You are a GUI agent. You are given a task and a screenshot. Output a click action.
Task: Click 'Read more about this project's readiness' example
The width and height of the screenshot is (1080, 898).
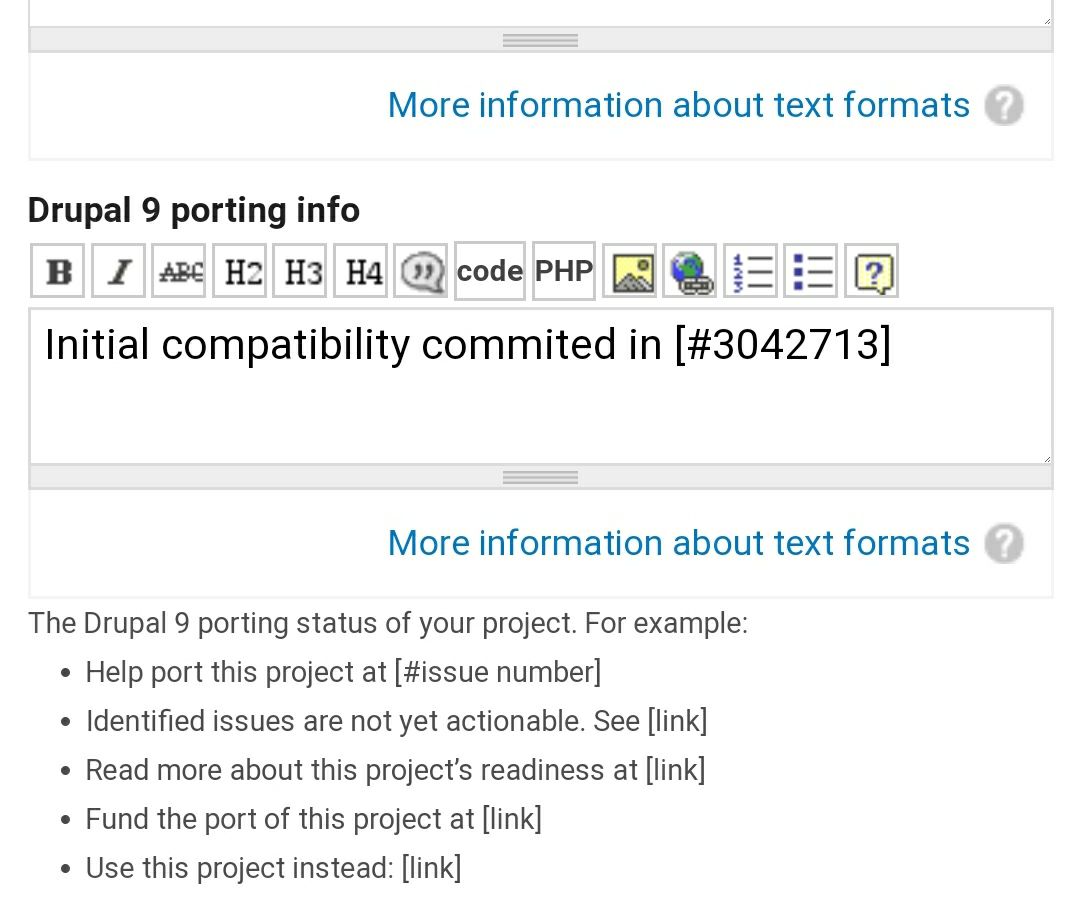pyautogui.click(x=395, y=770)
